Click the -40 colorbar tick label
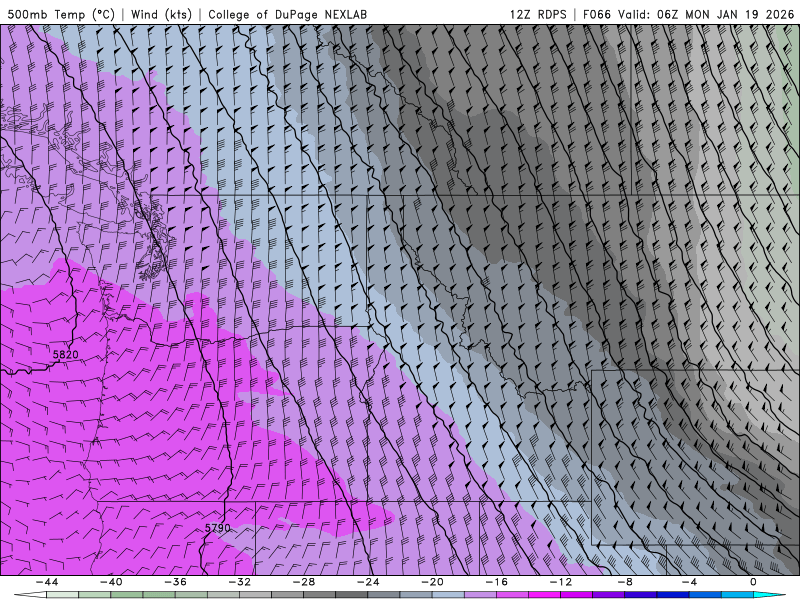Image resolution: width=800 pixels, height=600 pixels. point(111,582)
